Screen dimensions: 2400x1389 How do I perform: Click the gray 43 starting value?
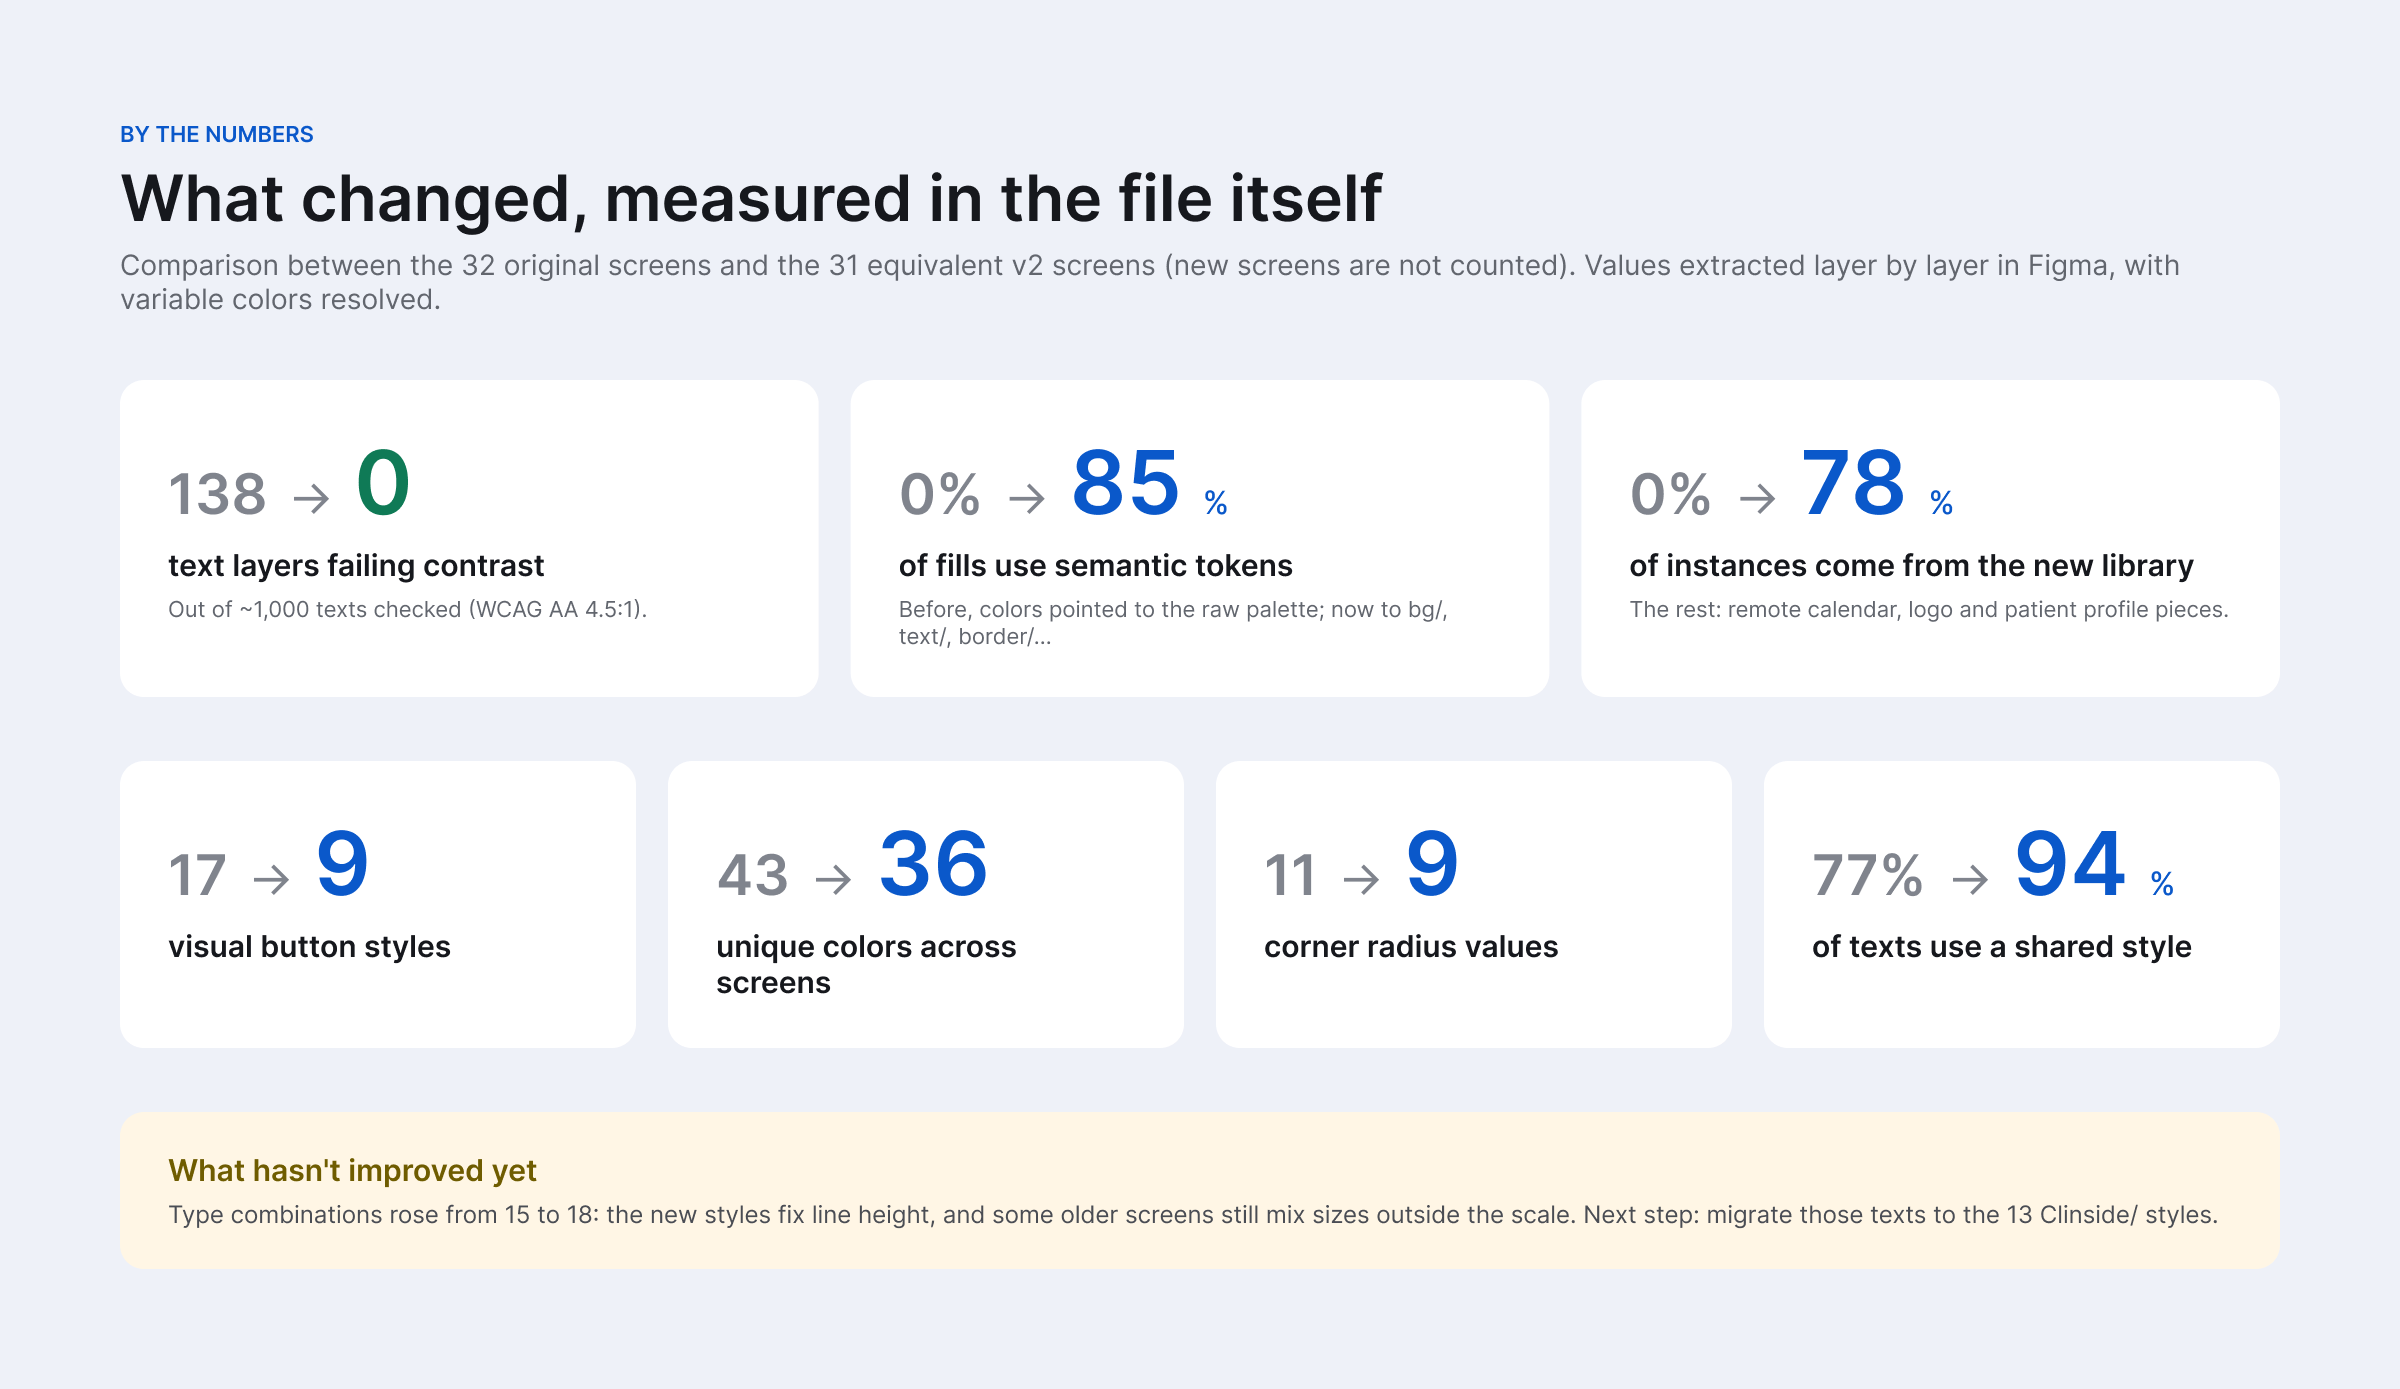[x=752, y=875]
